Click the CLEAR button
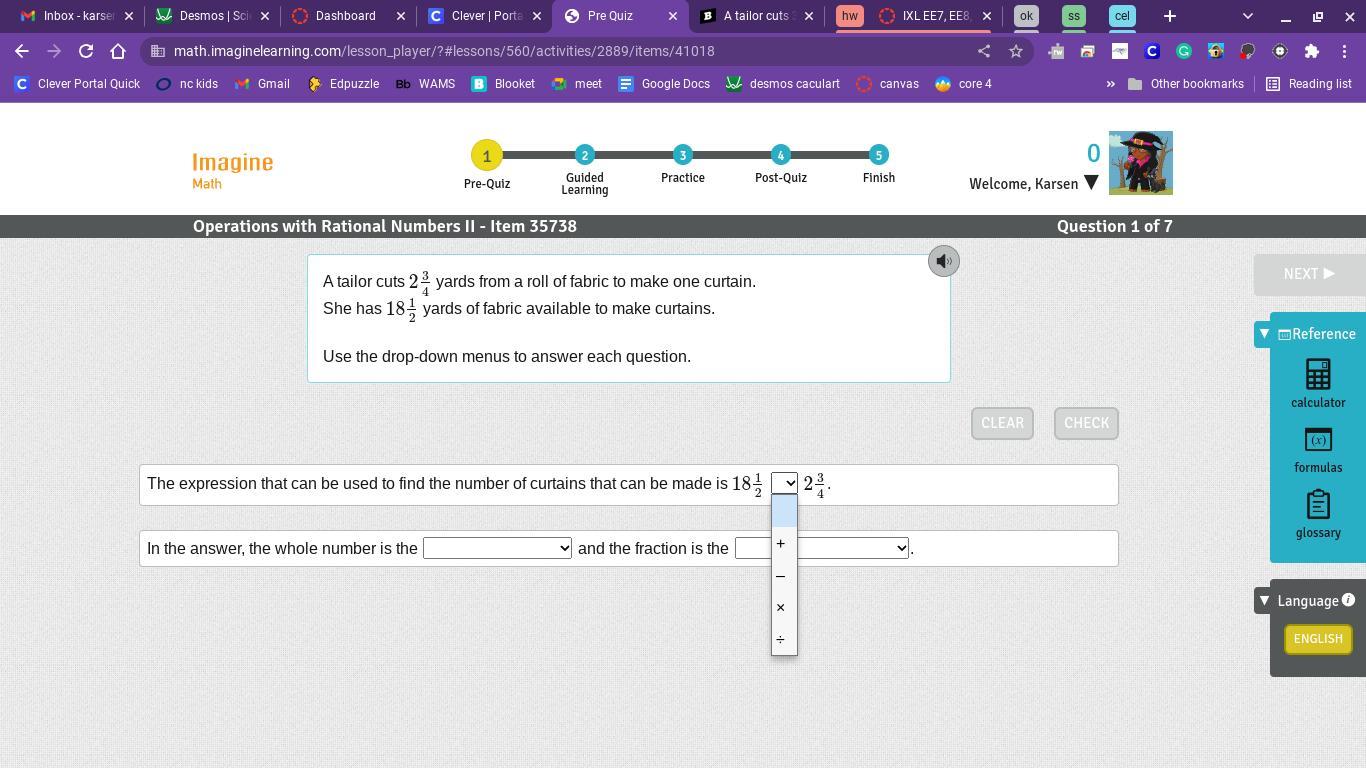This screenshot has width=1366, height=768. [x=1002, y=423]
